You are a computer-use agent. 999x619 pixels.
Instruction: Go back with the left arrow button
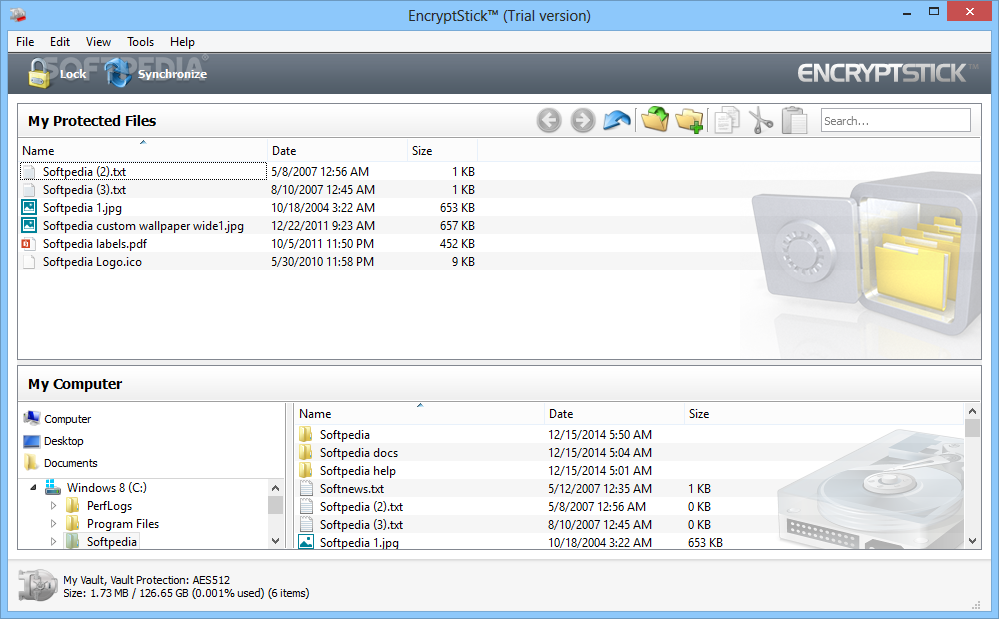tap(549, 120)
